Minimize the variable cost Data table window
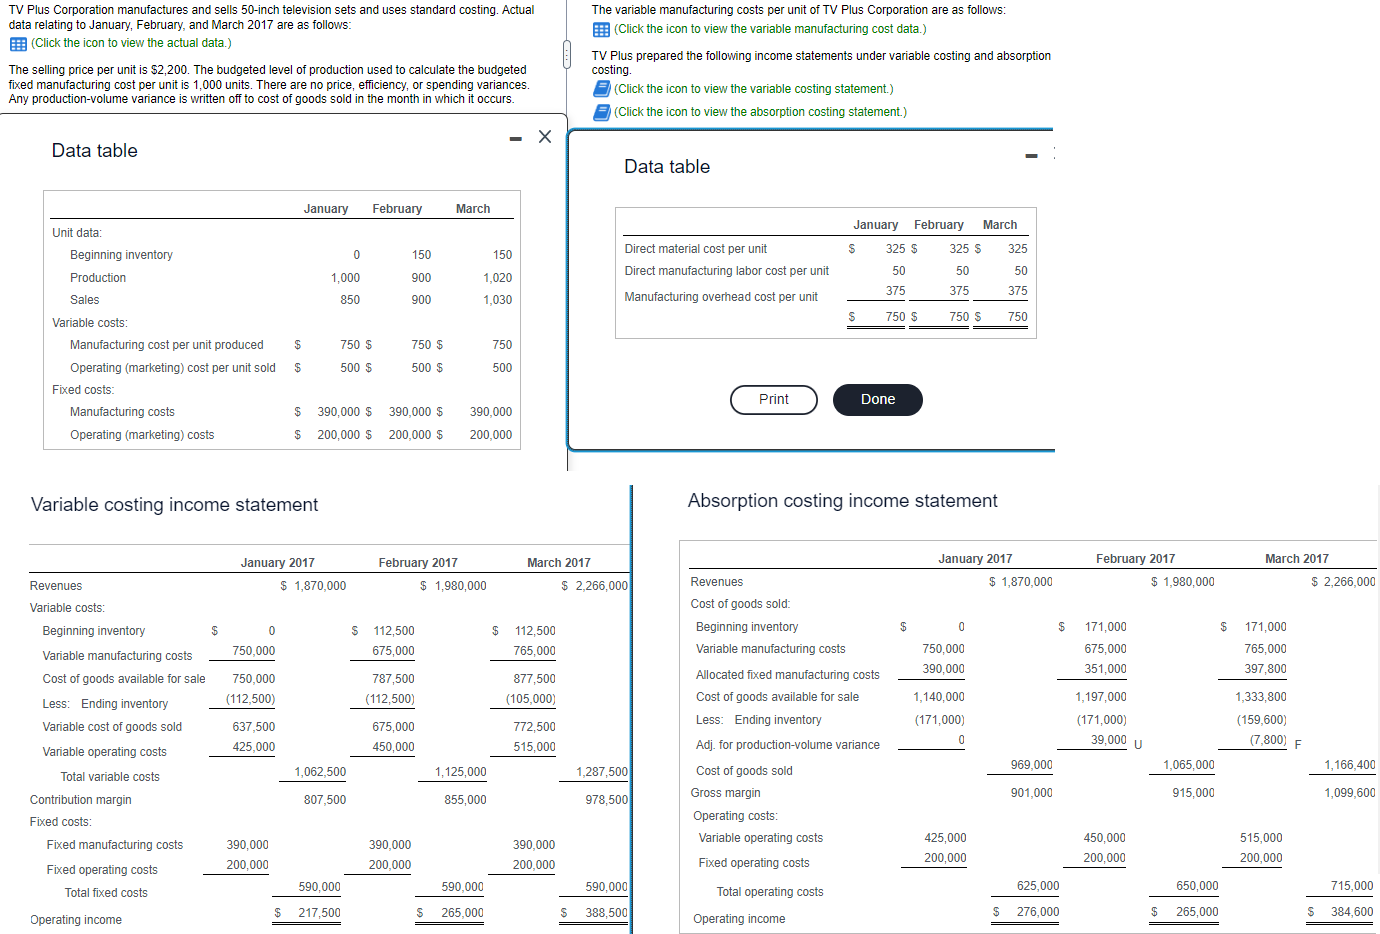This screenshot has width=1380, height=934. (1030, 153)
